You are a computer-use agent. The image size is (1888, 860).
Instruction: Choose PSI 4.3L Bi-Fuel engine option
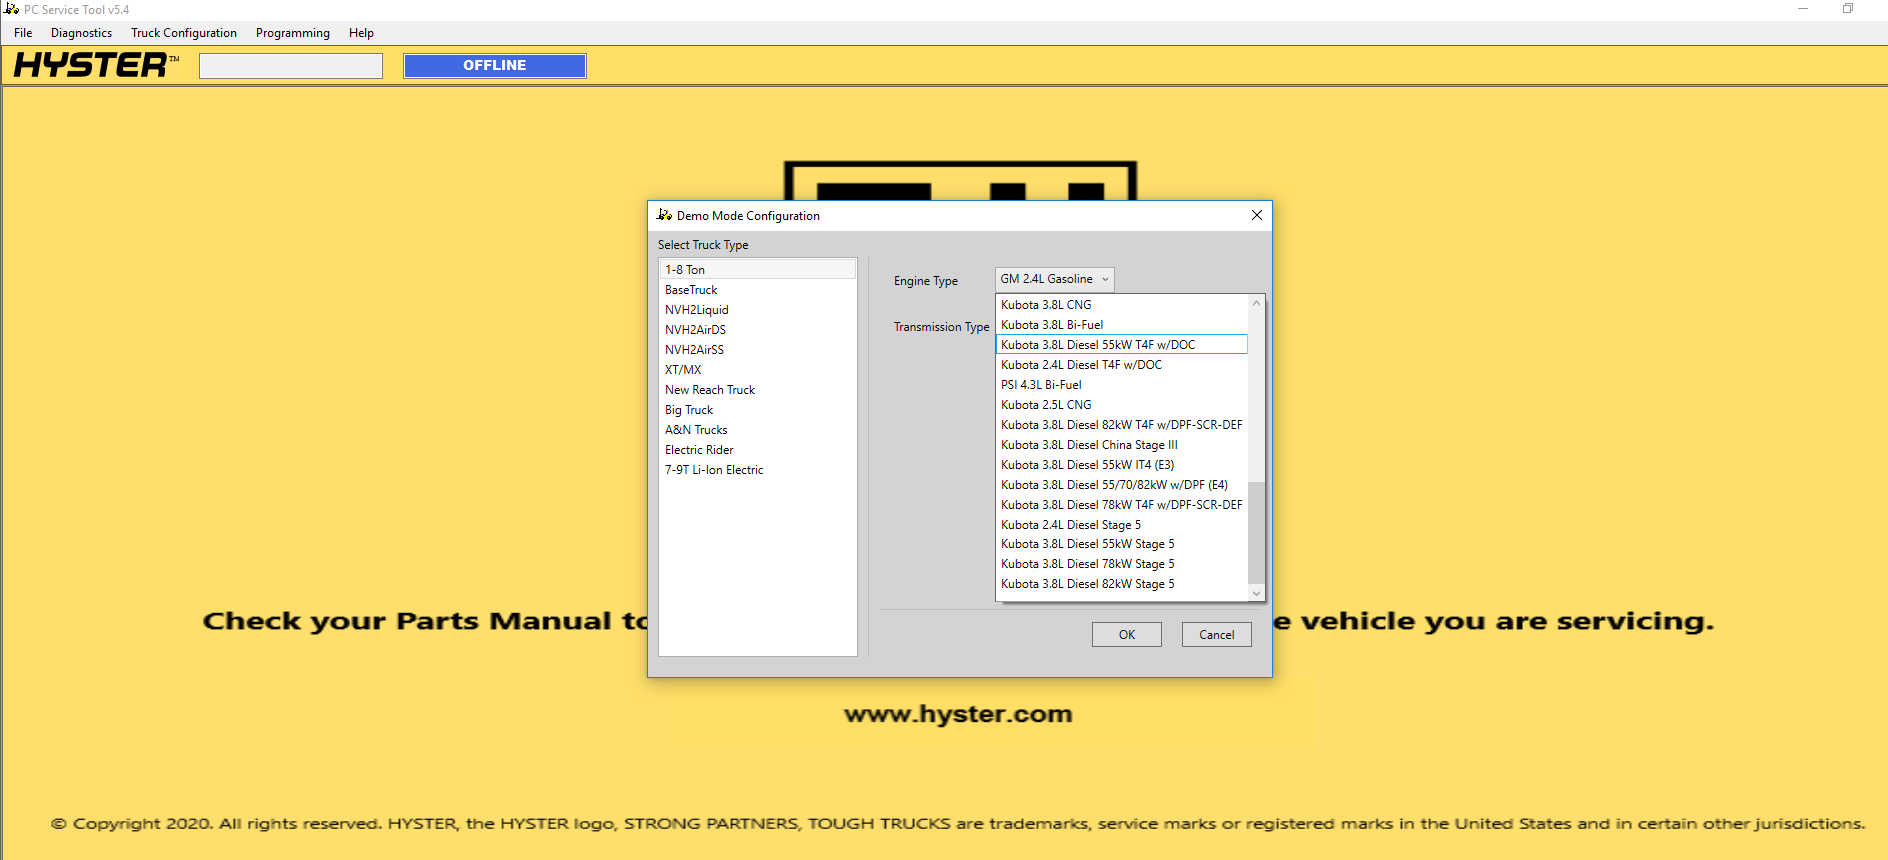[x=1041, y=385]
